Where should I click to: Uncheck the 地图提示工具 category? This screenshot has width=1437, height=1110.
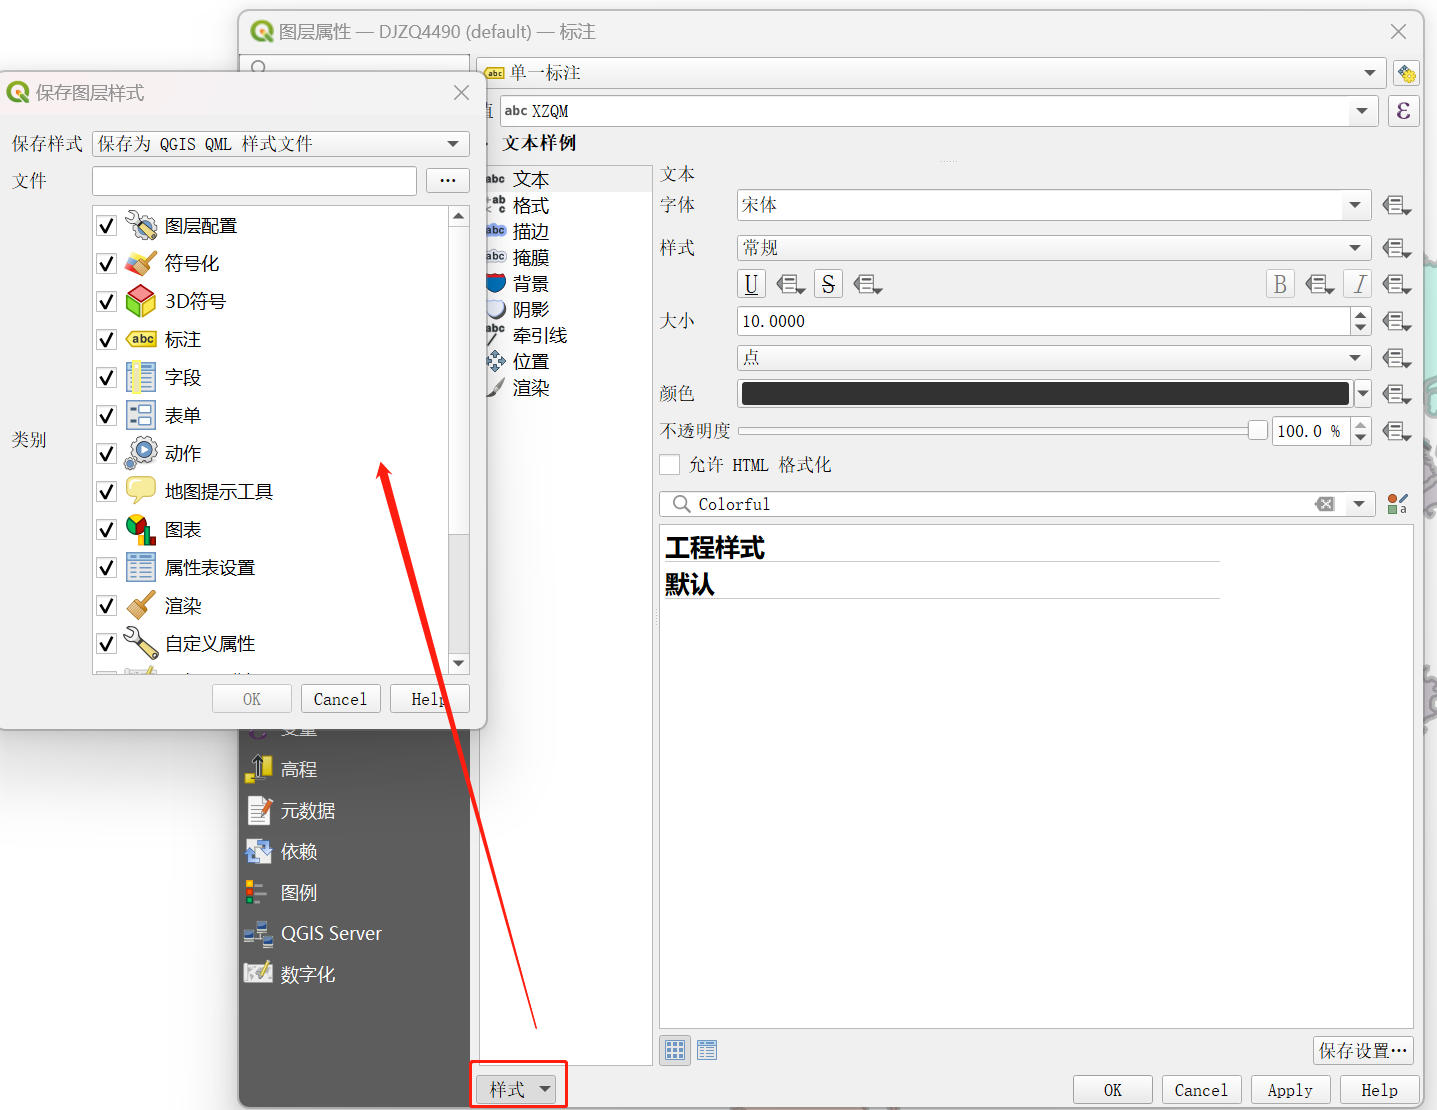(107, 492)
